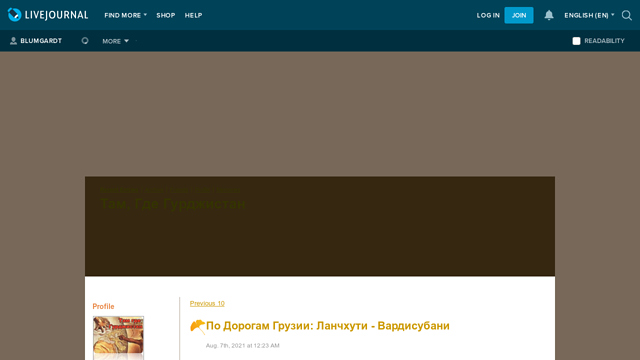Click Recent Entries in the journal header
The width and height of the screenshot is (640, 360).
pyautogui.click(x=119, y=190)
